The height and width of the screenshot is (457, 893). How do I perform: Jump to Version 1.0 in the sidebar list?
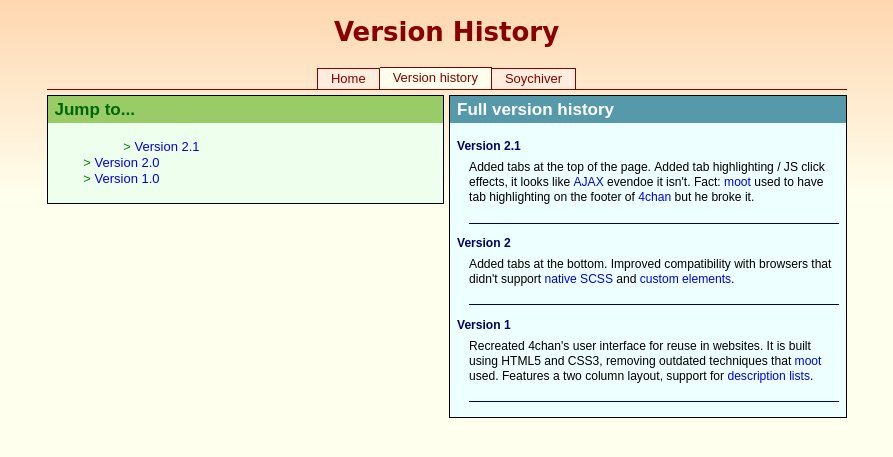(x=126, y=179)
